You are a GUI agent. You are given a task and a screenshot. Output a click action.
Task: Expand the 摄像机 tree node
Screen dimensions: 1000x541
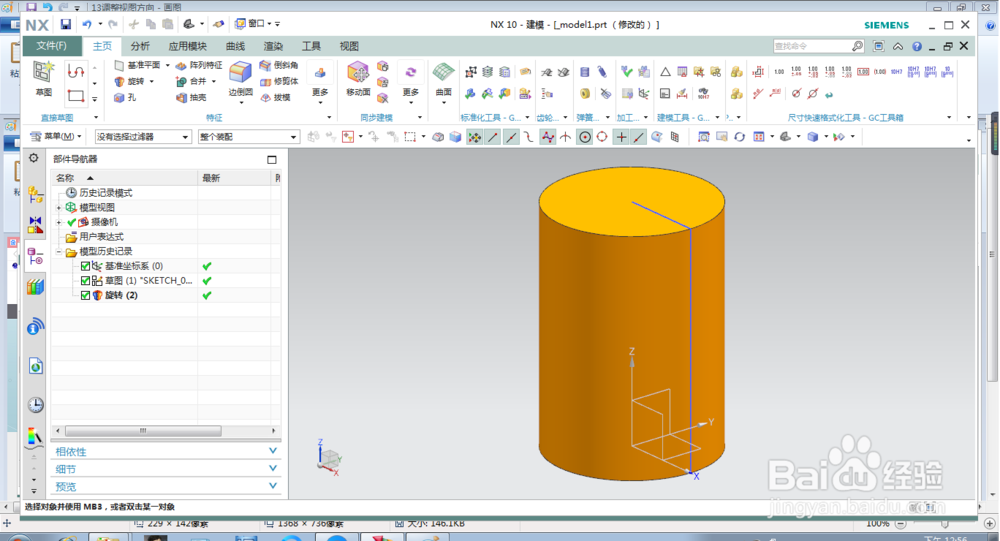pyautogui.click(x=59, y=222)
